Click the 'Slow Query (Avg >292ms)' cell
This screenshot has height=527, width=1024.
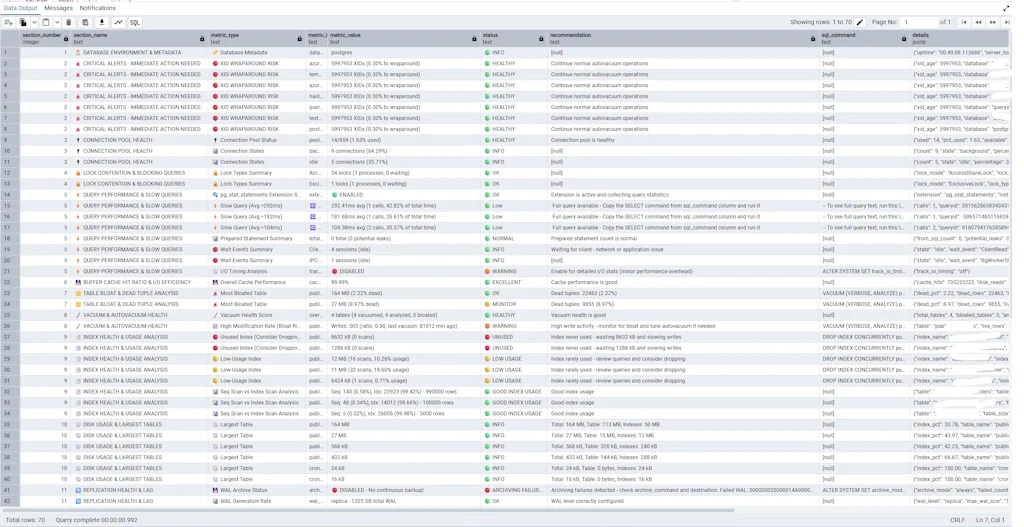(x=257, y=206)
